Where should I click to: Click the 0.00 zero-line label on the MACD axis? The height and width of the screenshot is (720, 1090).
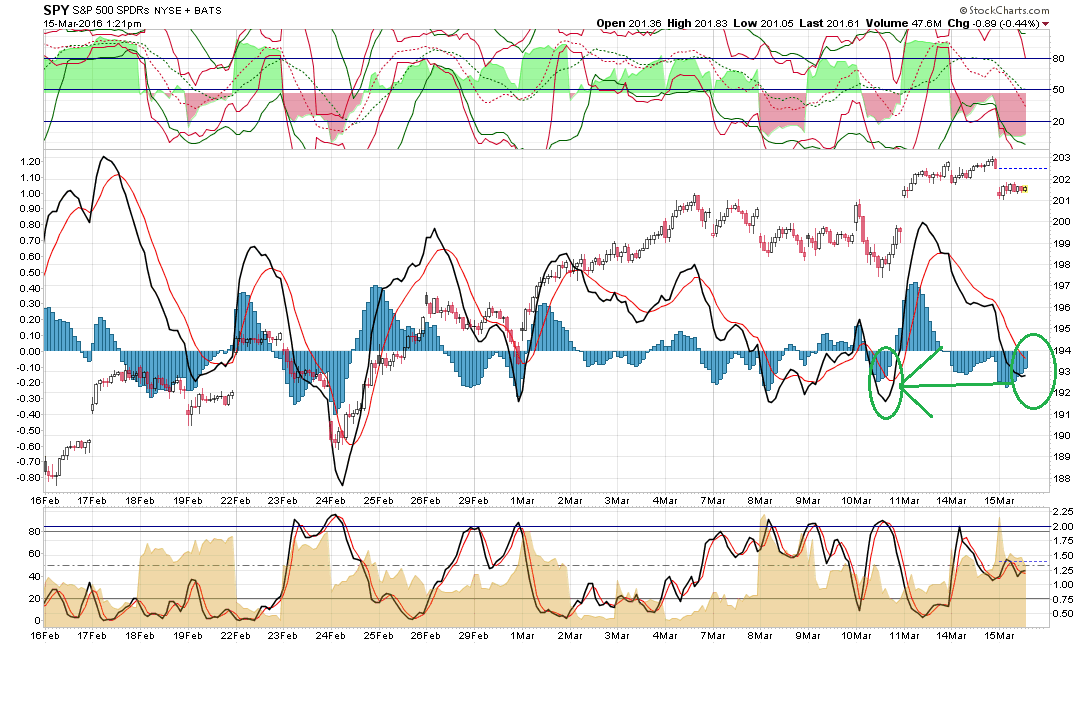tap(30, 351)
